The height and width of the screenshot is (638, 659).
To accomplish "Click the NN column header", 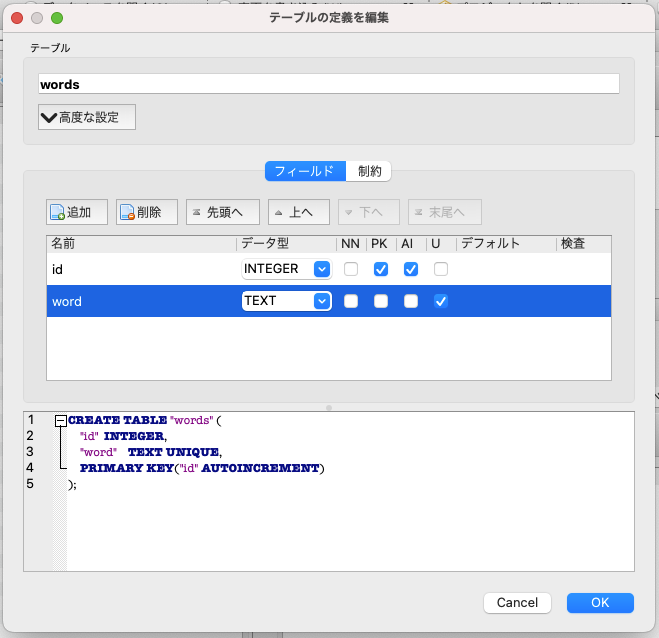I will [351, 243].
